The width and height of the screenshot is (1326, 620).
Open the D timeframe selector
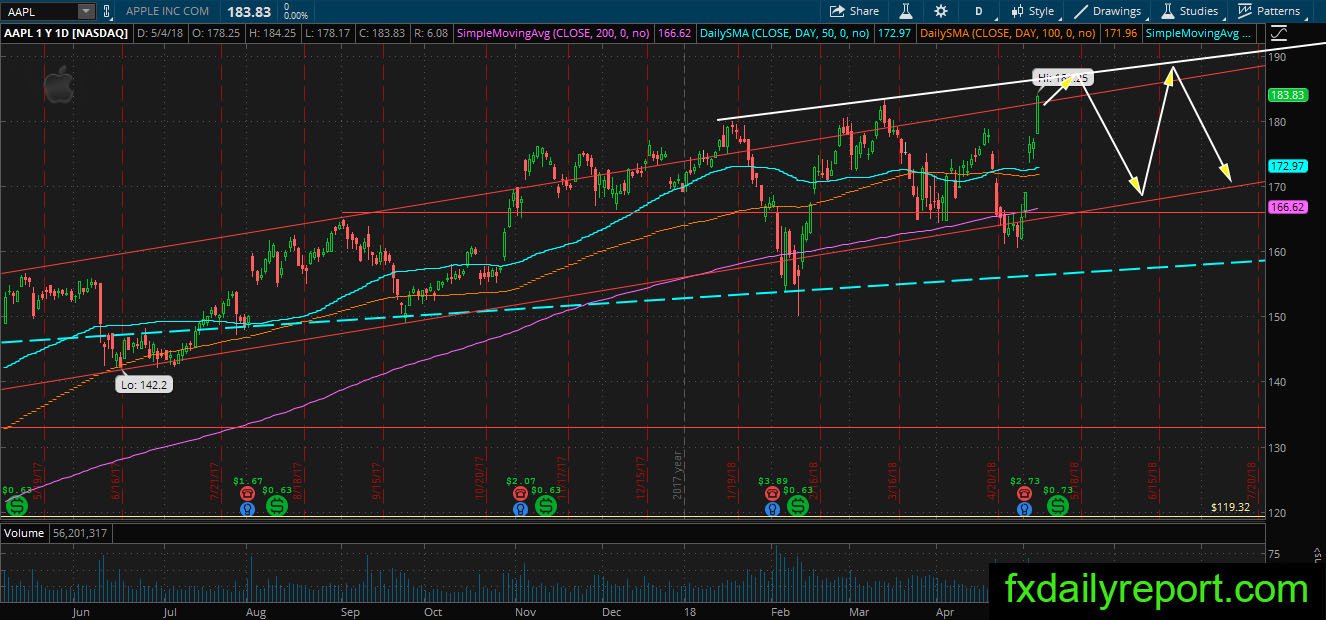978,11
